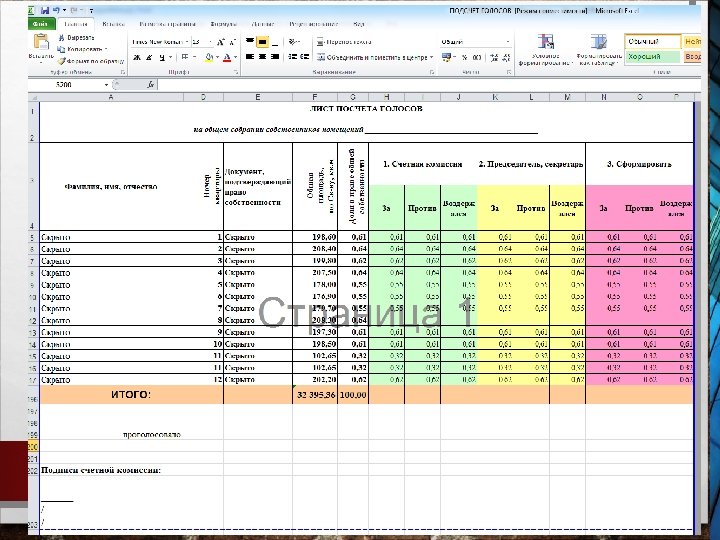Click Cut (Вырезать) scissors icon

[x=61, y=38]
